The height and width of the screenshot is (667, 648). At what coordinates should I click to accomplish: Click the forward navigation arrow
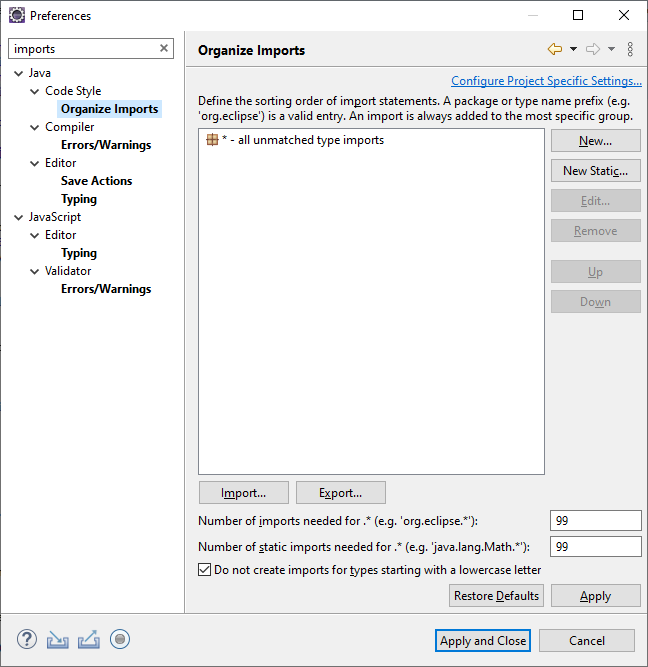[593, 49]
